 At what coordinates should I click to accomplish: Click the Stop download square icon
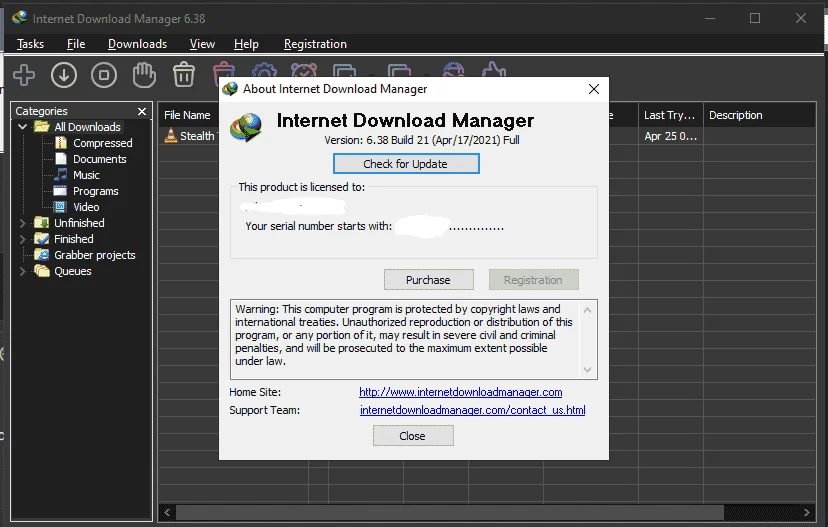(104, 75)
